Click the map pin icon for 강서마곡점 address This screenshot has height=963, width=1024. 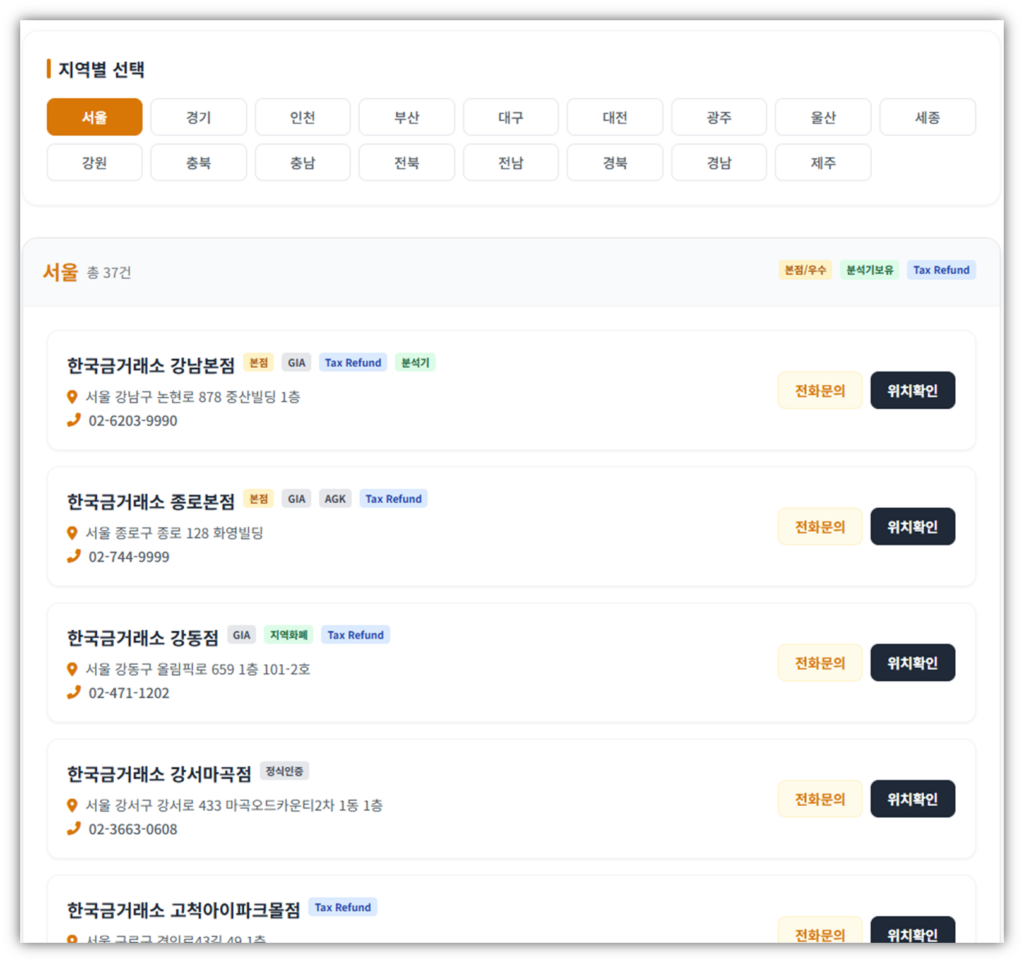[72, 805]
